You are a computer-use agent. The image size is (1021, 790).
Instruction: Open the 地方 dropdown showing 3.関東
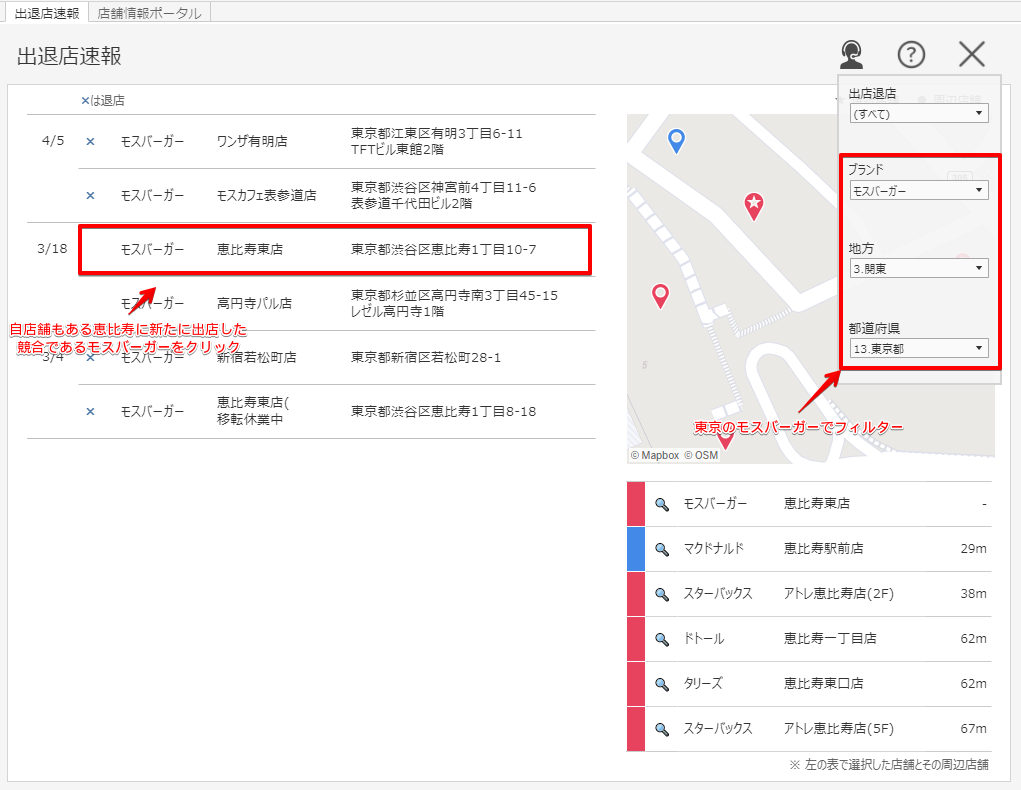[x=919, y=268]
